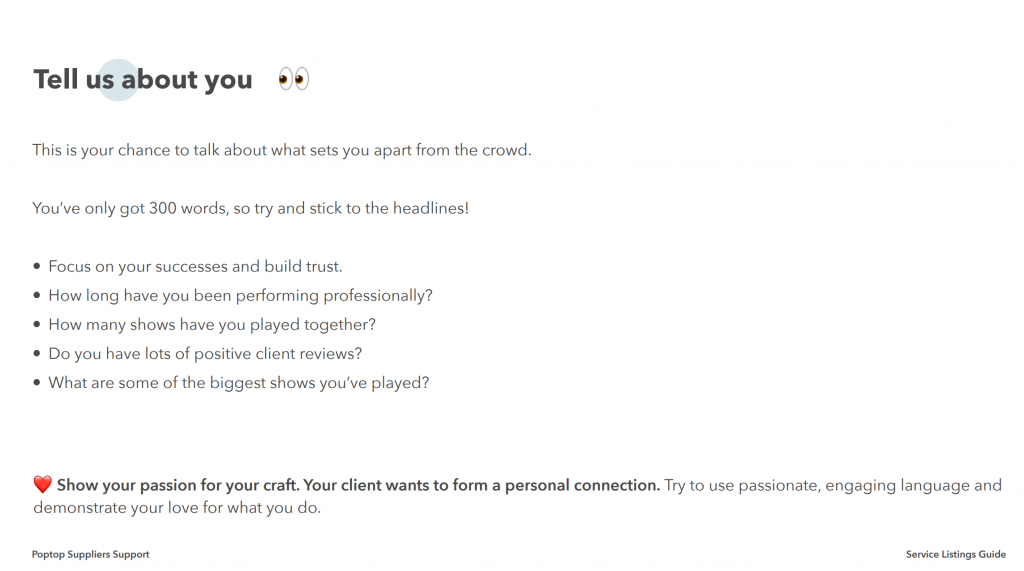Select 'Focus on your successes and build trust'
1024x571 pixels.
(195, 267)
